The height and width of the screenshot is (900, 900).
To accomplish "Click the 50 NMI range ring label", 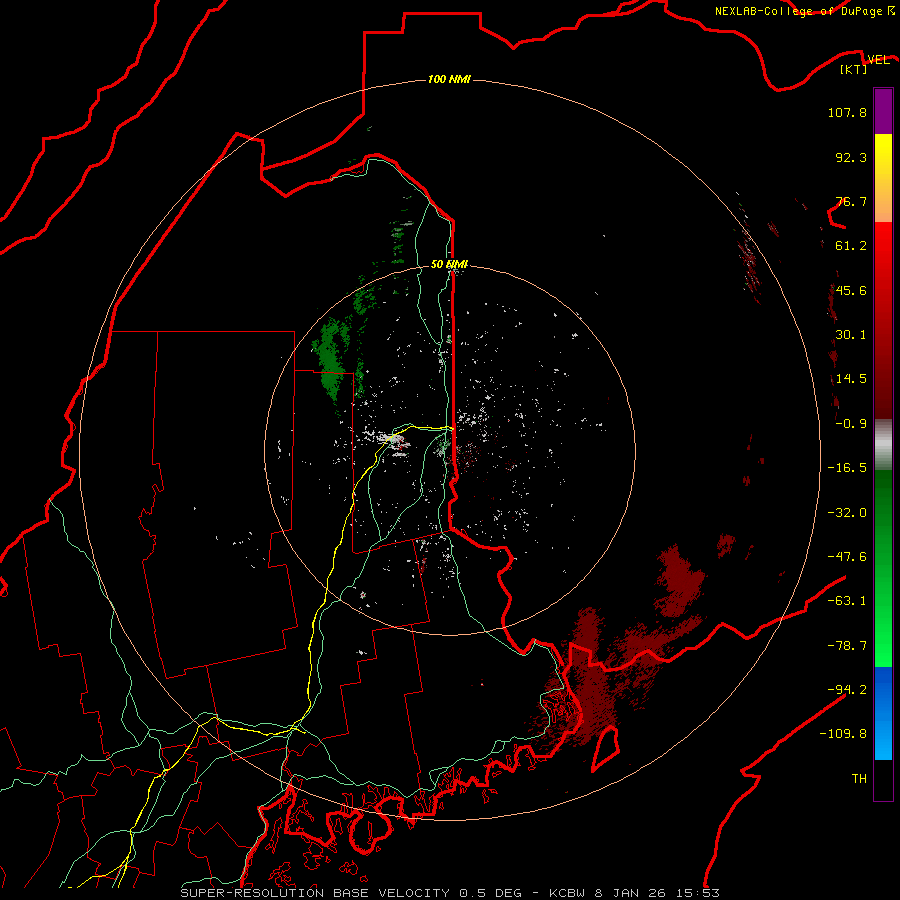I will point(449,264).
